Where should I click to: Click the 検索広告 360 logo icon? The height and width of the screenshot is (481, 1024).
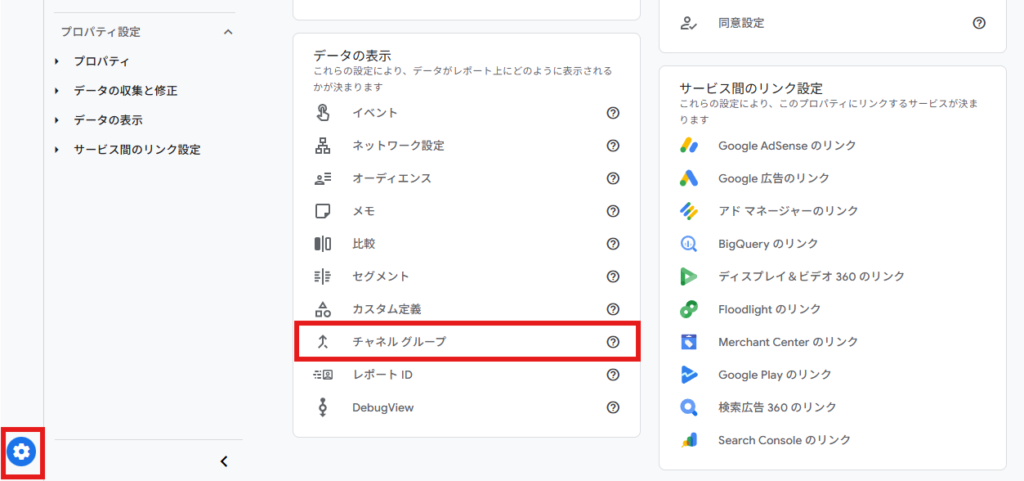pos(689,407)
